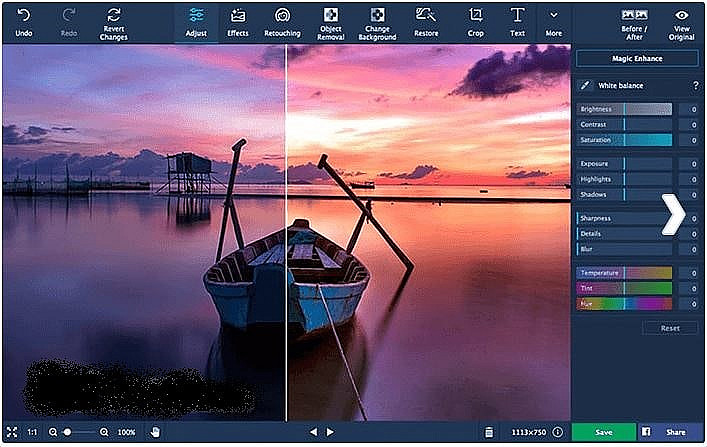Adjust the Details slider
This screenshot has width=707, height=447.
[x=624, y=234]
